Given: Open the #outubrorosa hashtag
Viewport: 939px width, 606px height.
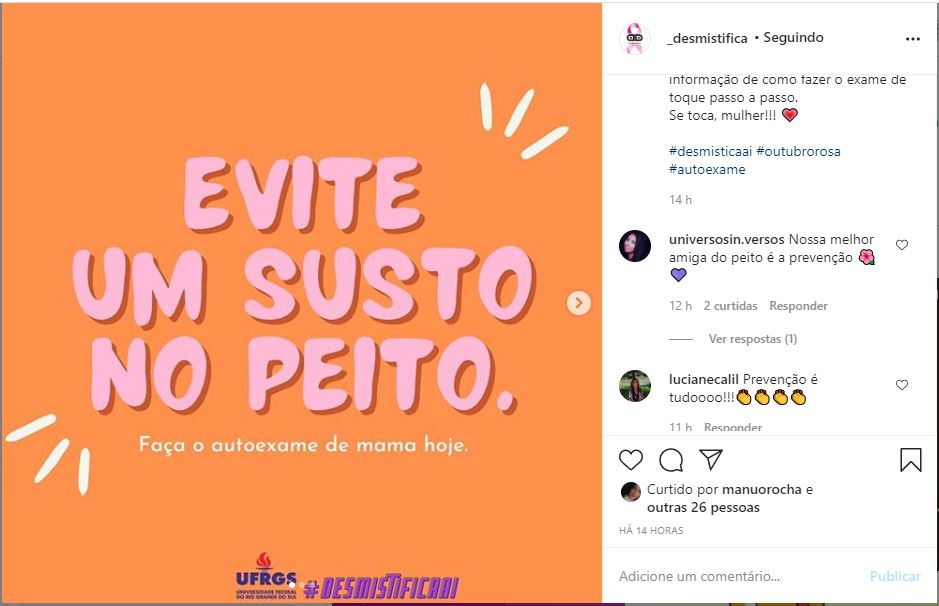Looking at the screenshot, I should (798, 152).
